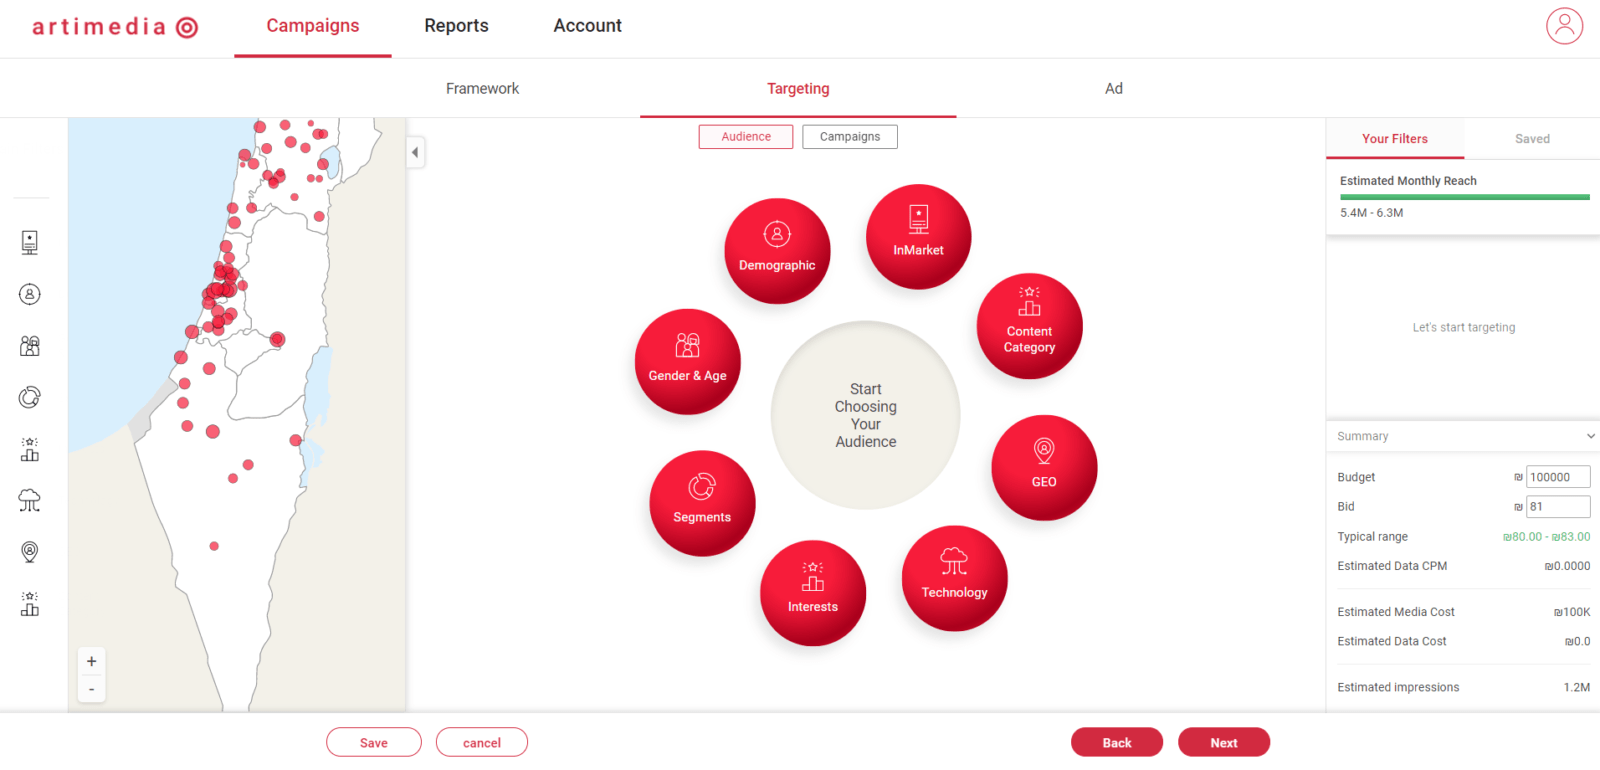Image resolution: width=1600 pixels, height=770 pixels.
Task: Click the Next button
Action: (x=1224, y=743)
